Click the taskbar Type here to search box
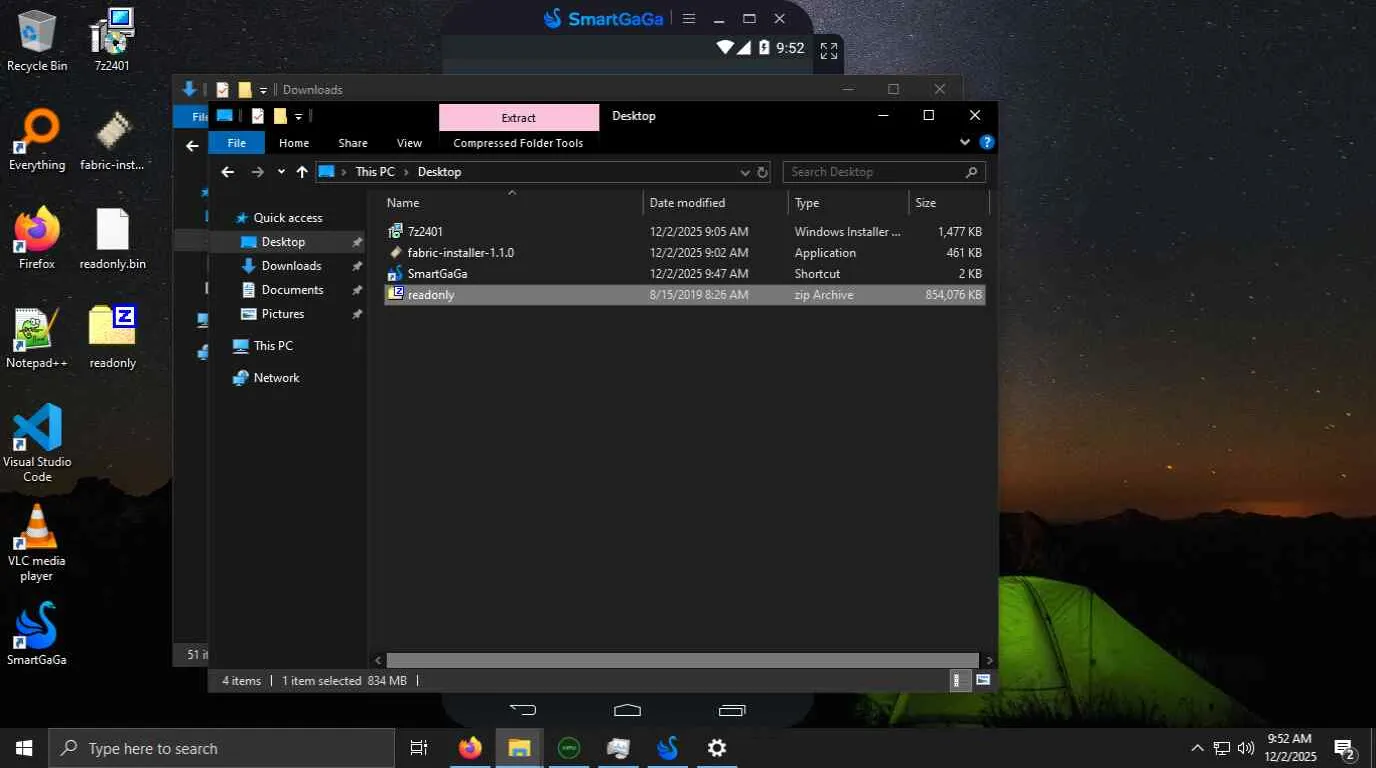Screen dimensions: 1376x768 [x=222, y=748]
